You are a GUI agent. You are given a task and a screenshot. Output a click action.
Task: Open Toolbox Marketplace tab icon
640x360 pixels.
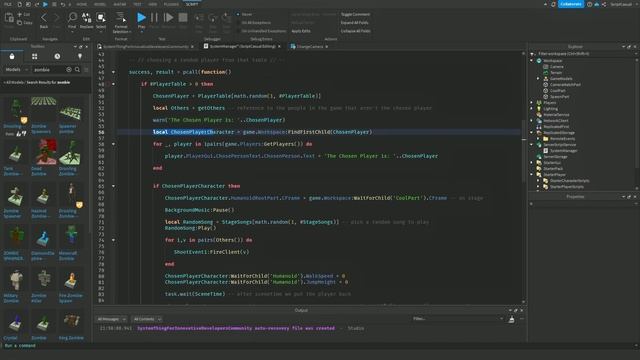[12, 56]
